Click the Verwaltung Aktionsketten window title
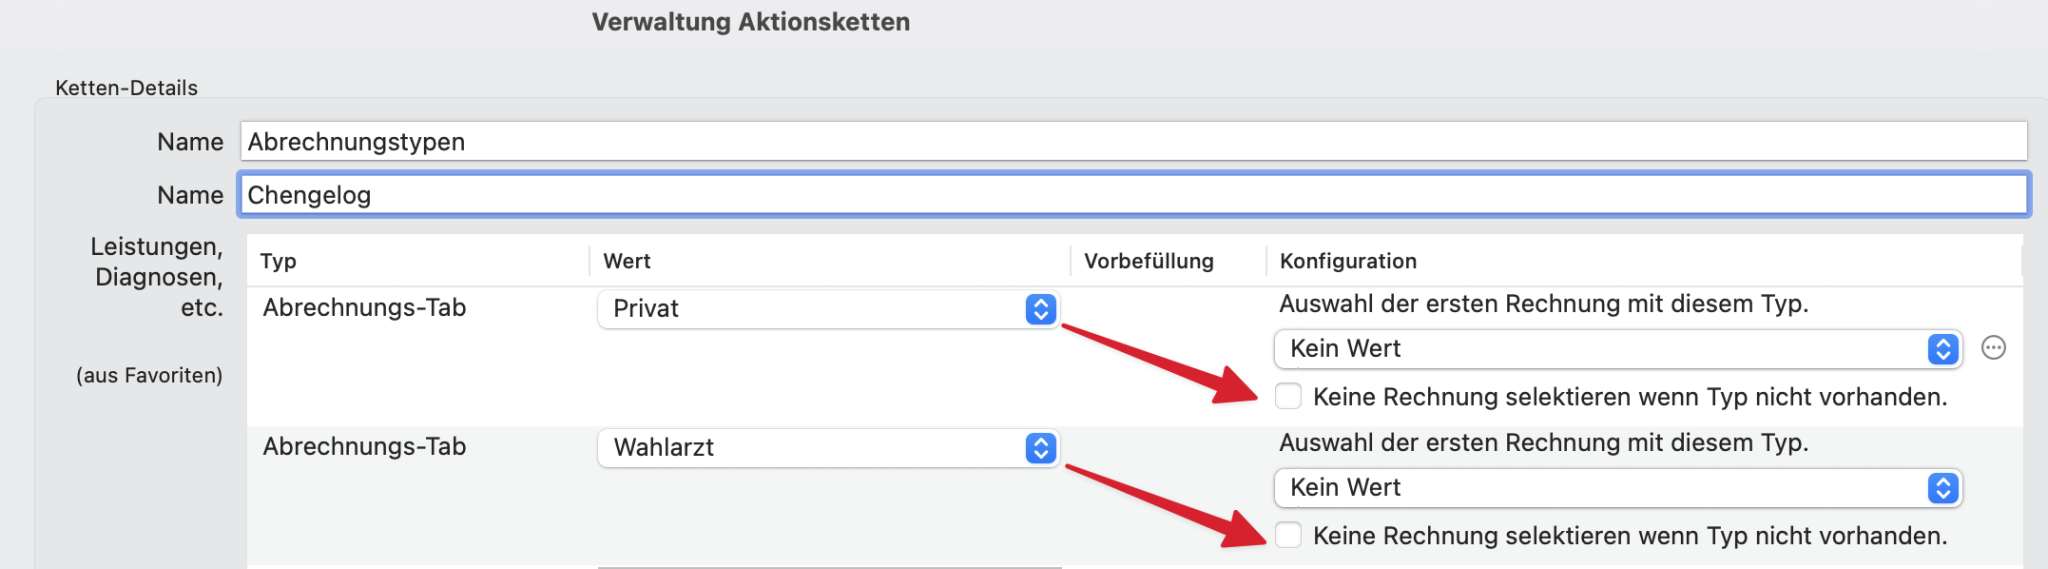 (x=750, y=22)
